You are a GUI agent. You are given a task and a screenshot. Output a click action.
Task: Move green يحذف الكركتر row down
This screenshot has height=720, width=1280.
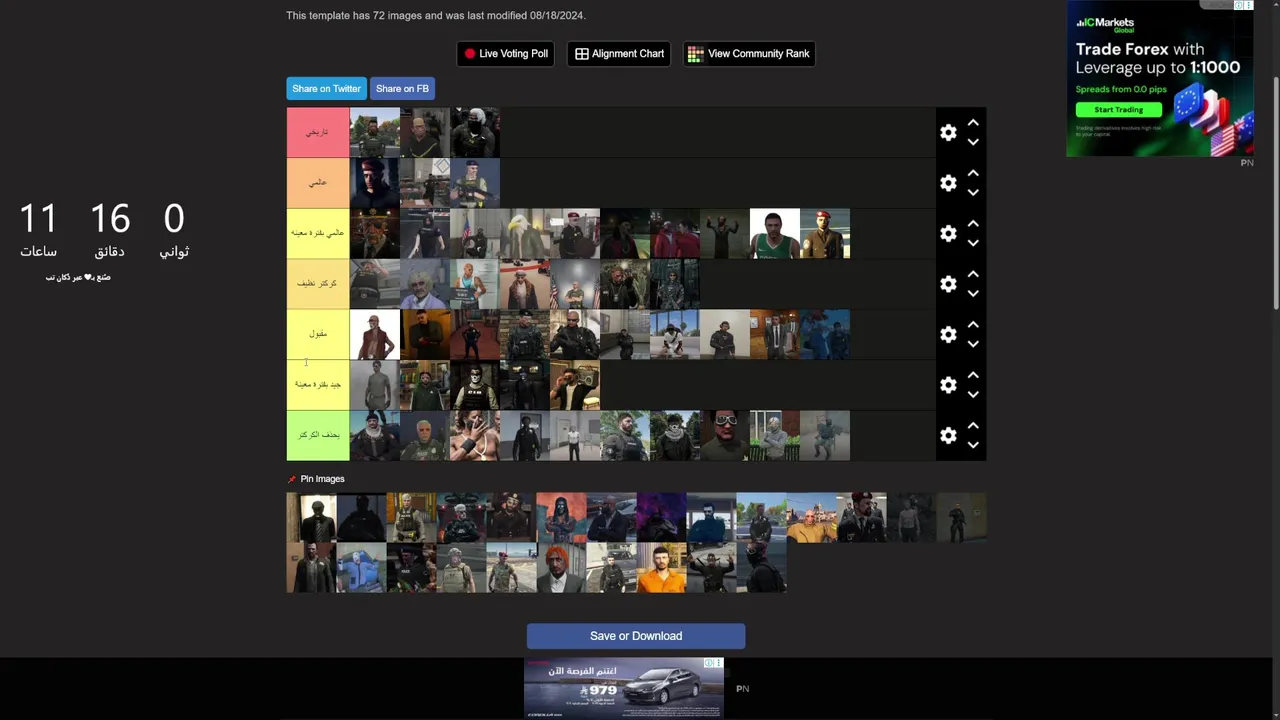(973, 445)
